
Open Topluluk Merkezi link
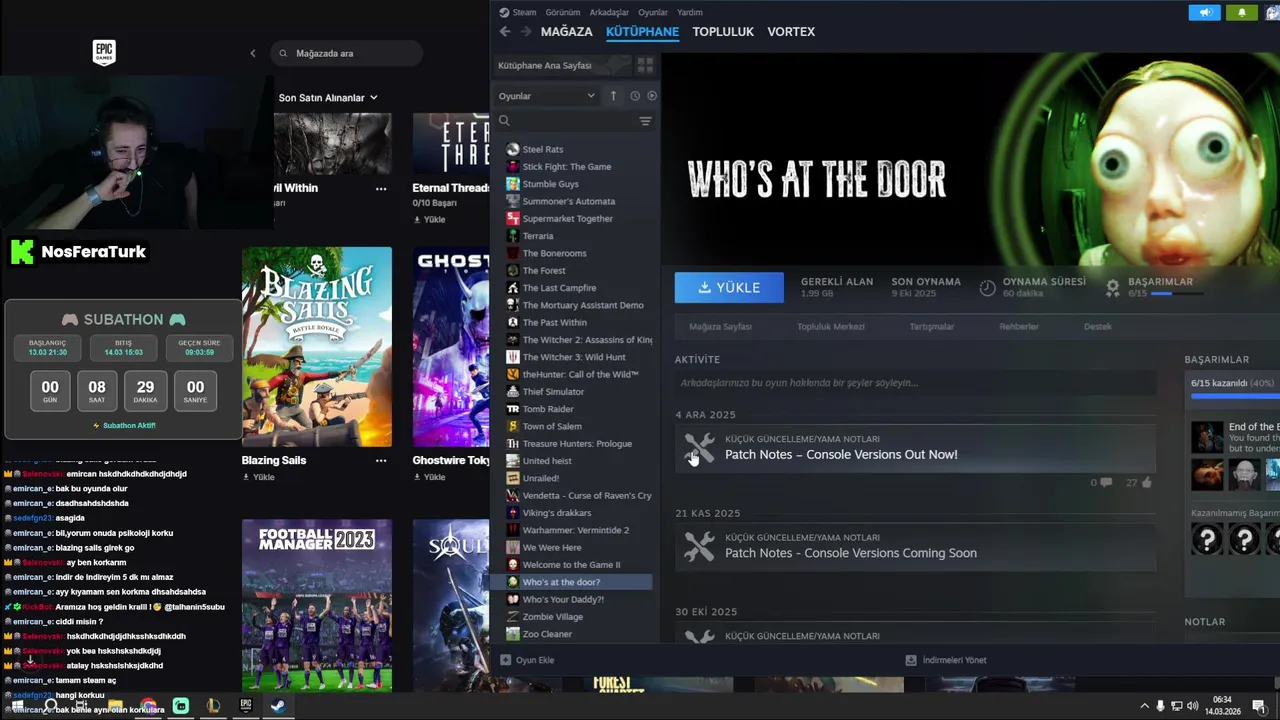point(830,326)
